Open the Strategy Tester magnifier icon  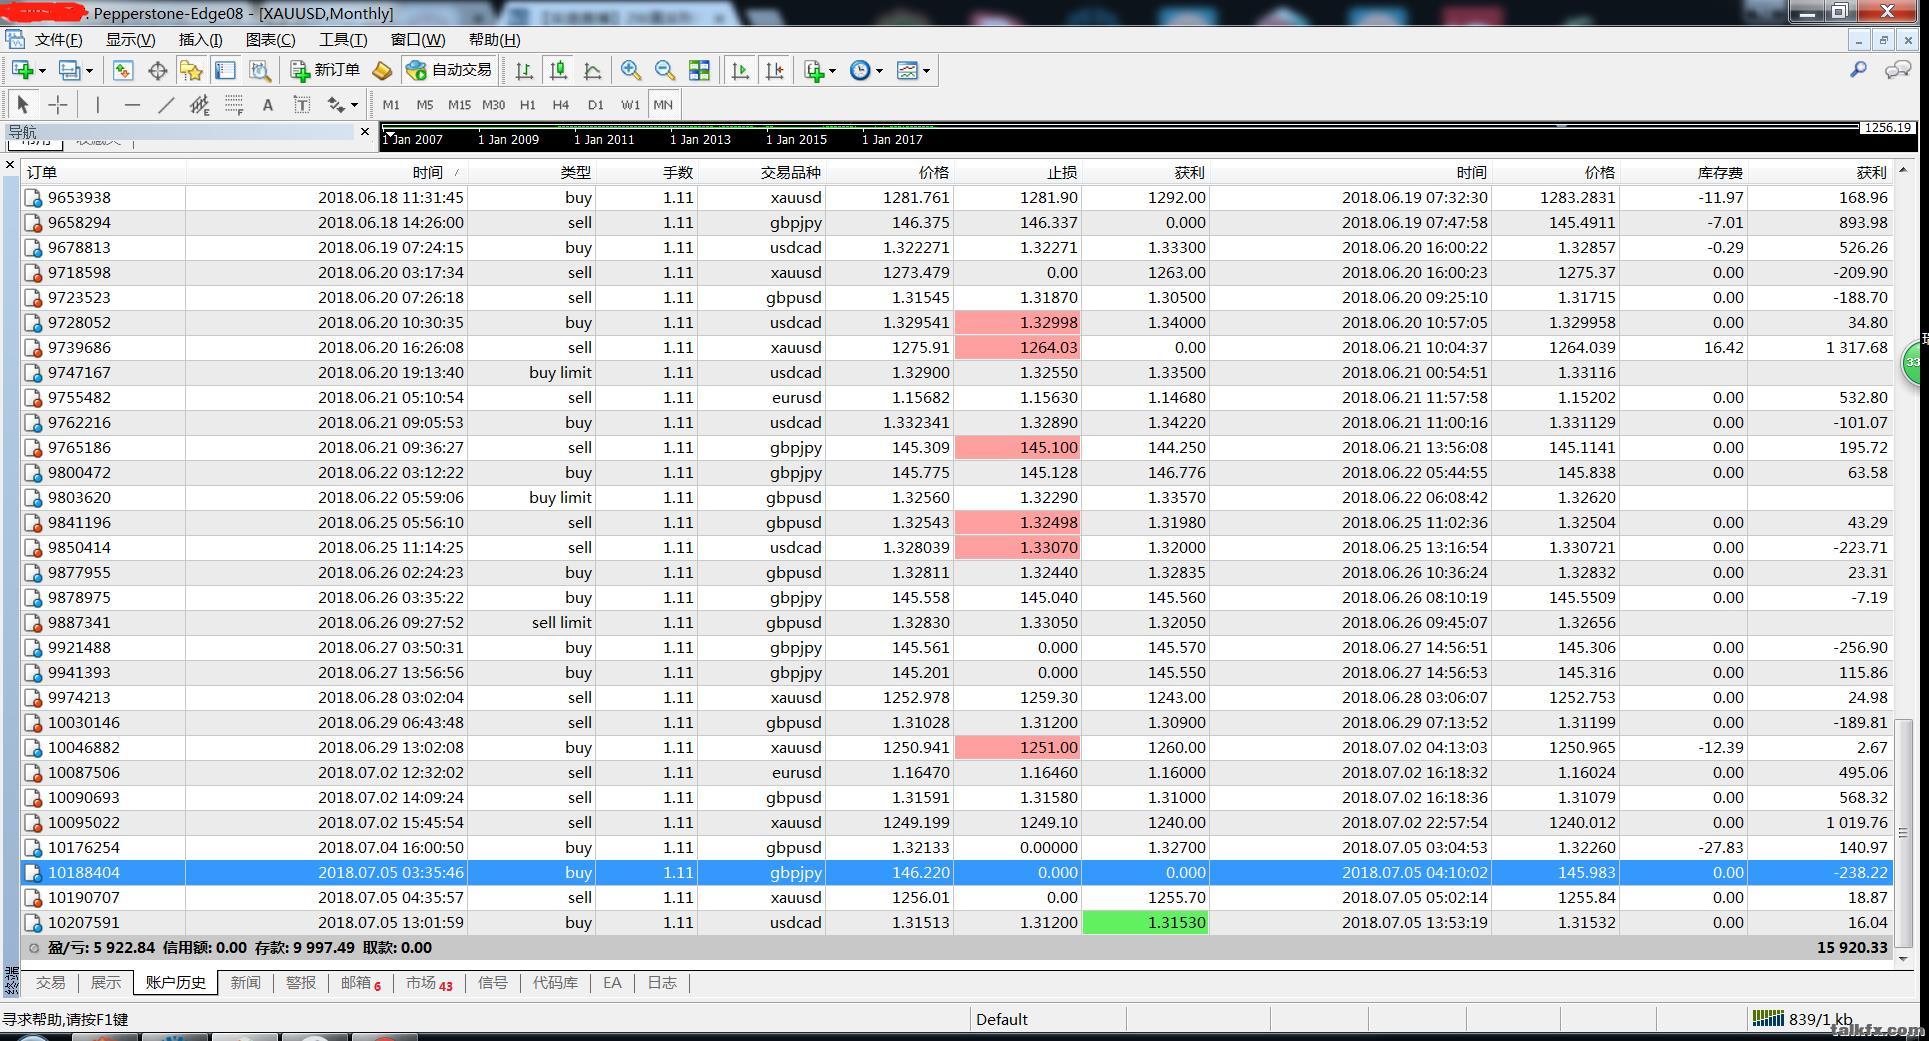(259, 70)
